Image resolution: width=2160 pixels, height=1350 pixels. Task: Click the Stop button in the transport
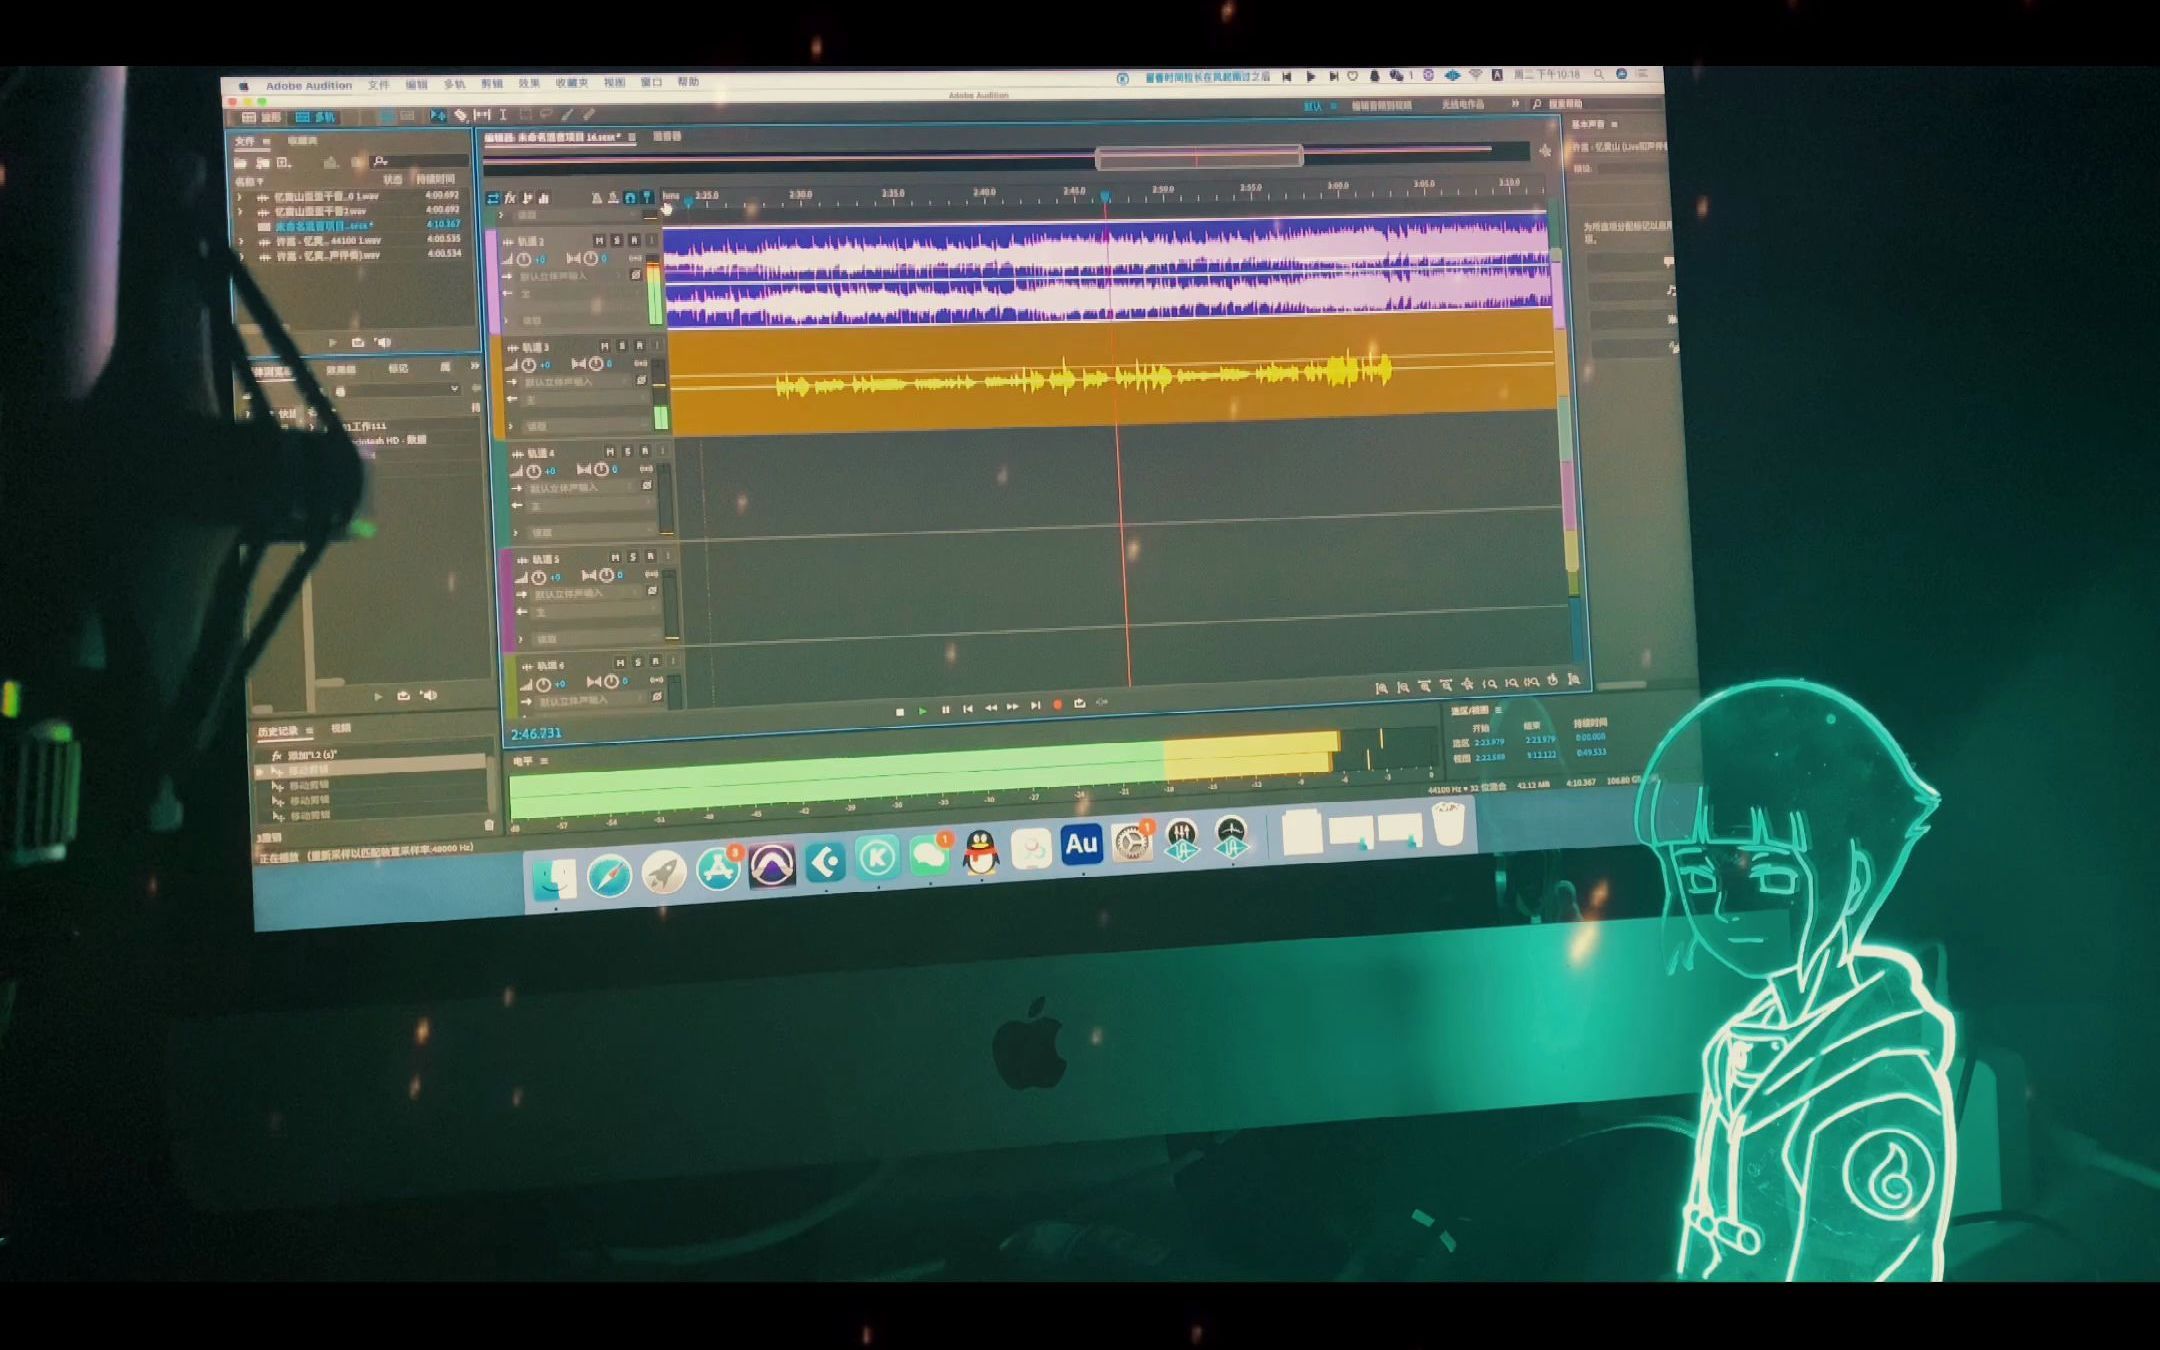[x=900, y=712]
